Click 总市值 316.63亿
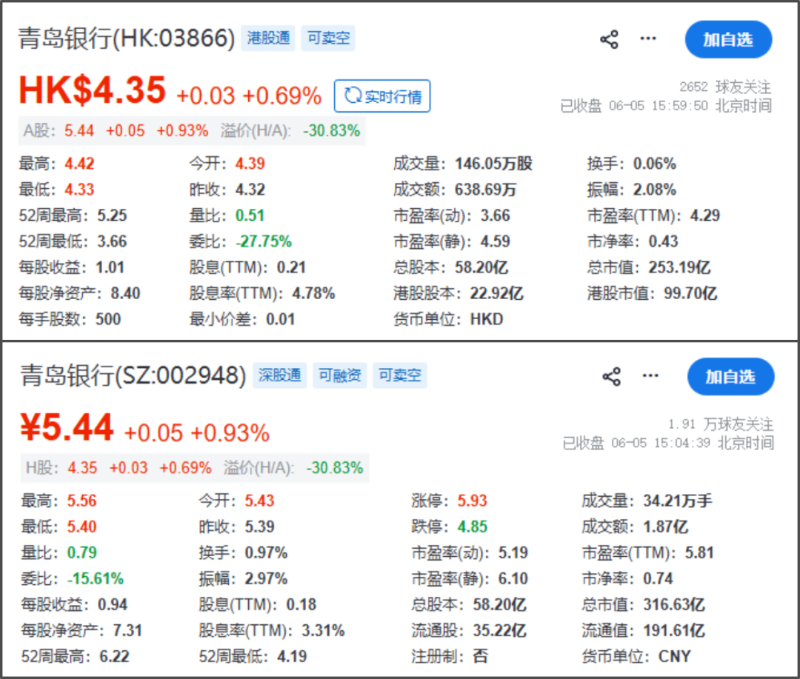This screenshot has width=800, height=679. pyautogui.click(x=643, y=605)
